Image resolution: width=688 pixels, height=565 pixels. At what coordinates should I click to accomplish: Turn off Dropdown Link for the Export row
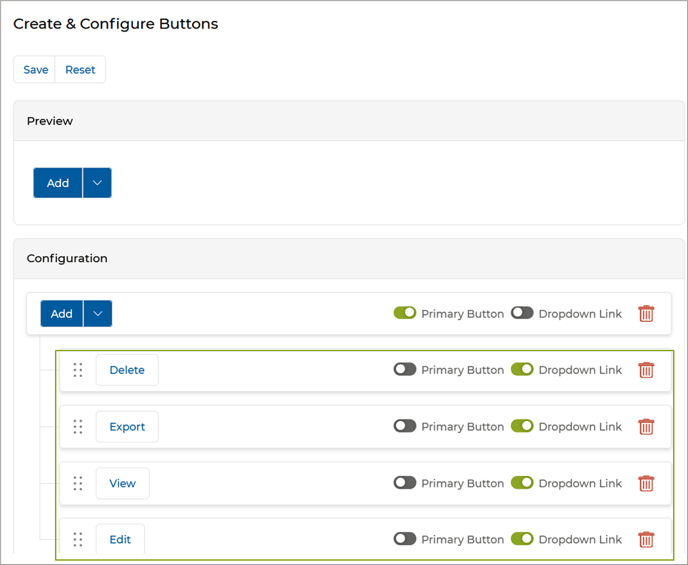522,426
